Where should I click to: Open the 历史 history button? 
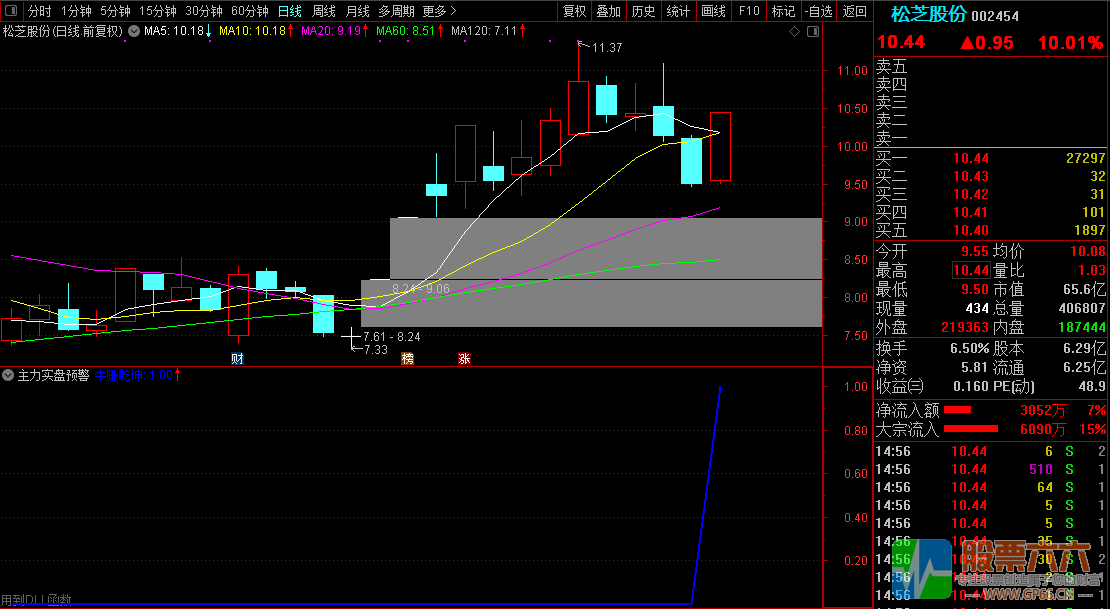tap(643, 11)
